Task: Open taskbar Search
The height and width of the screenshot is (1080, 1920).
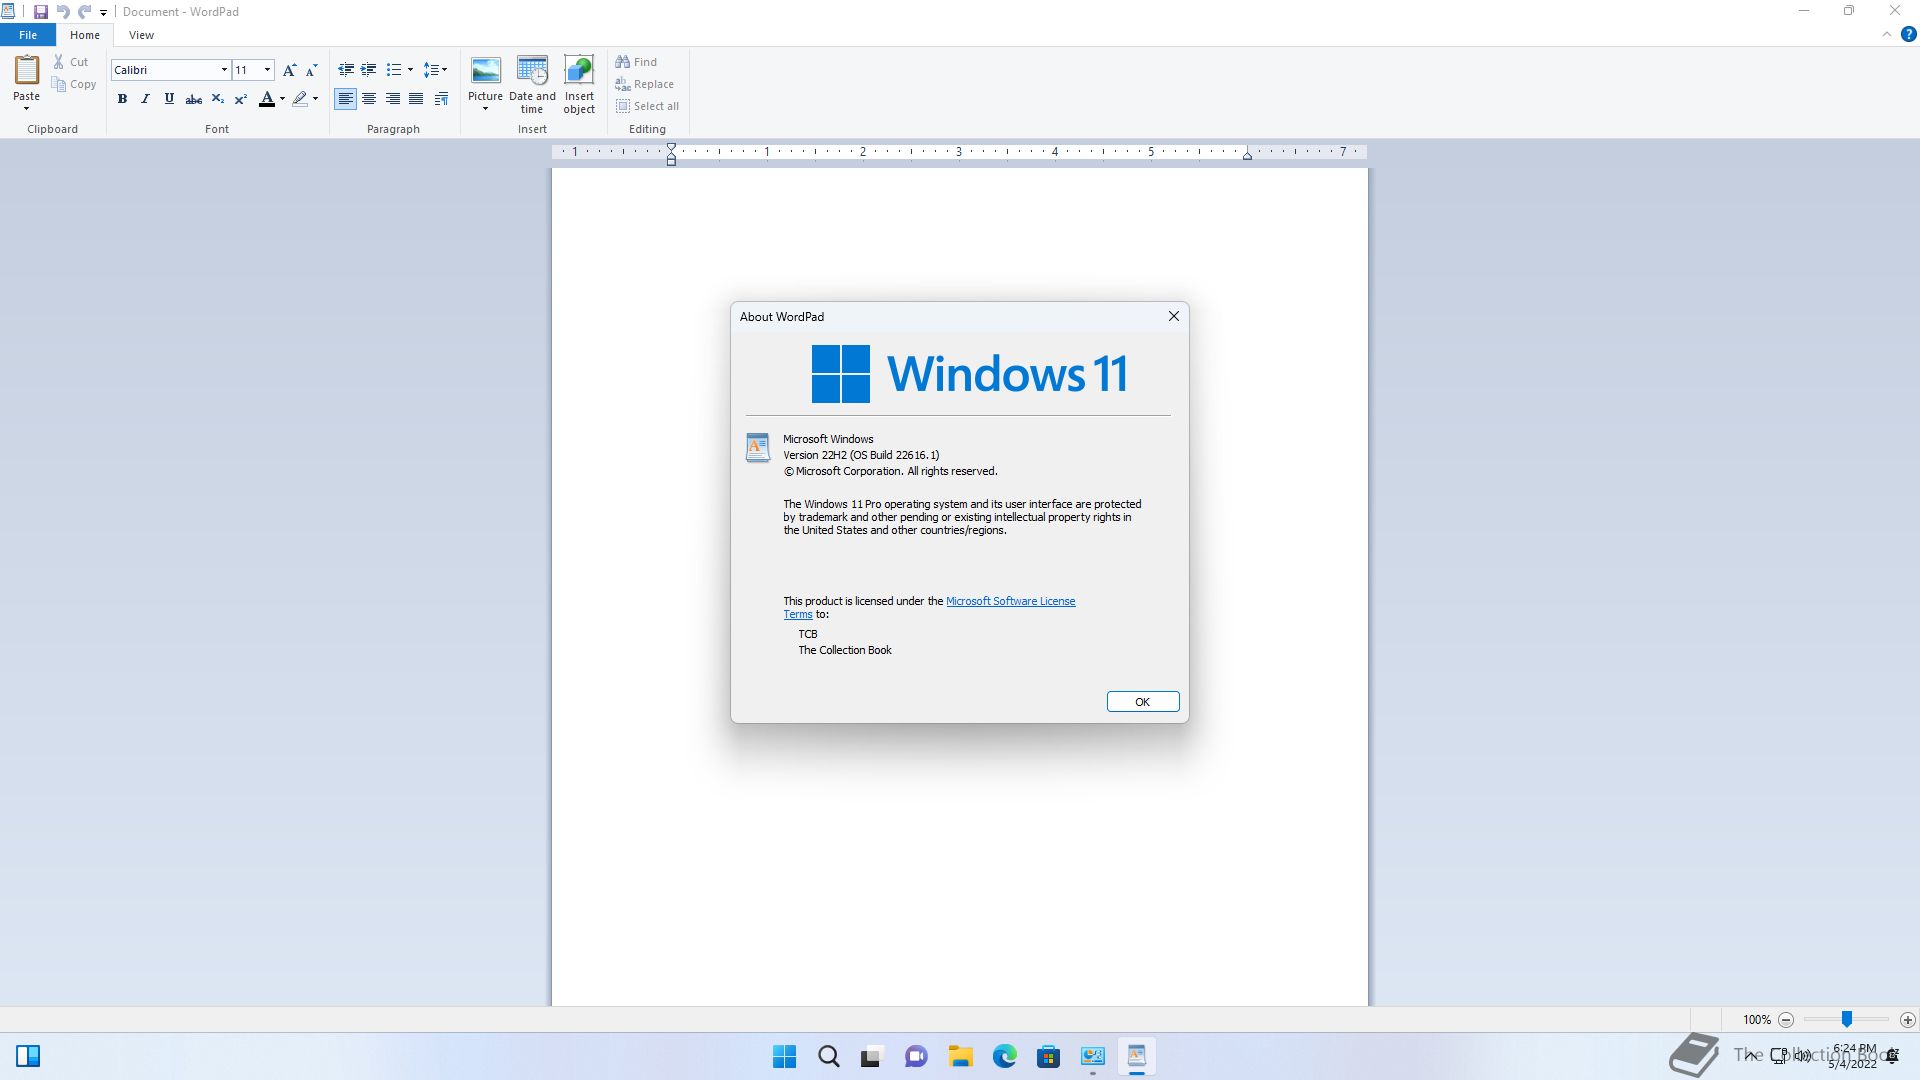Action: tap(829, 1056)
